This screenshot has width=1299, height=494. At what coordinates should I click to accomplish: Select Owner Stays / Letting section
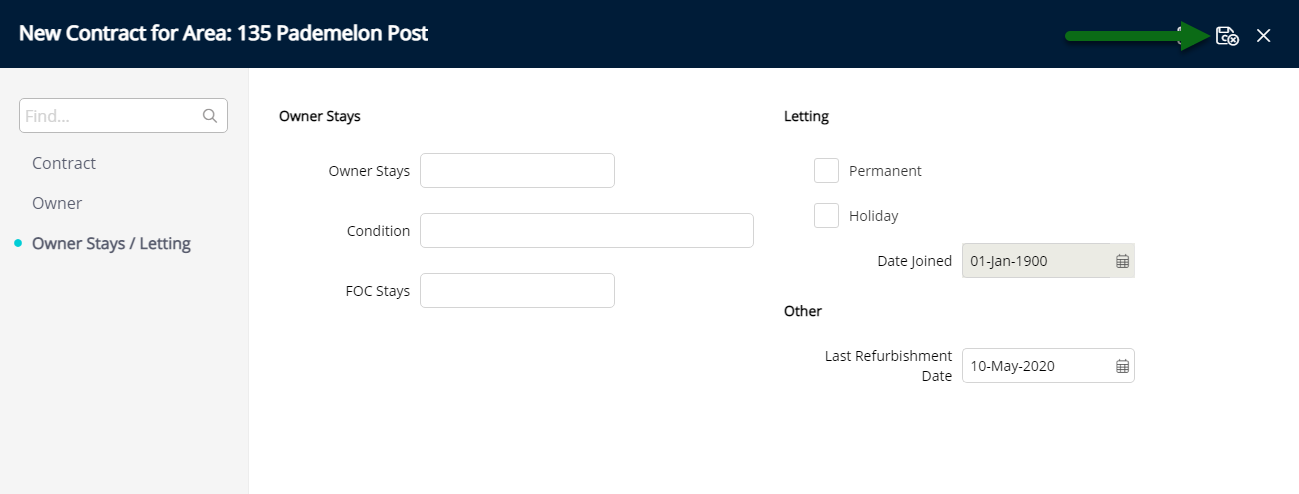pyautogui.click(x=111, y=243)
